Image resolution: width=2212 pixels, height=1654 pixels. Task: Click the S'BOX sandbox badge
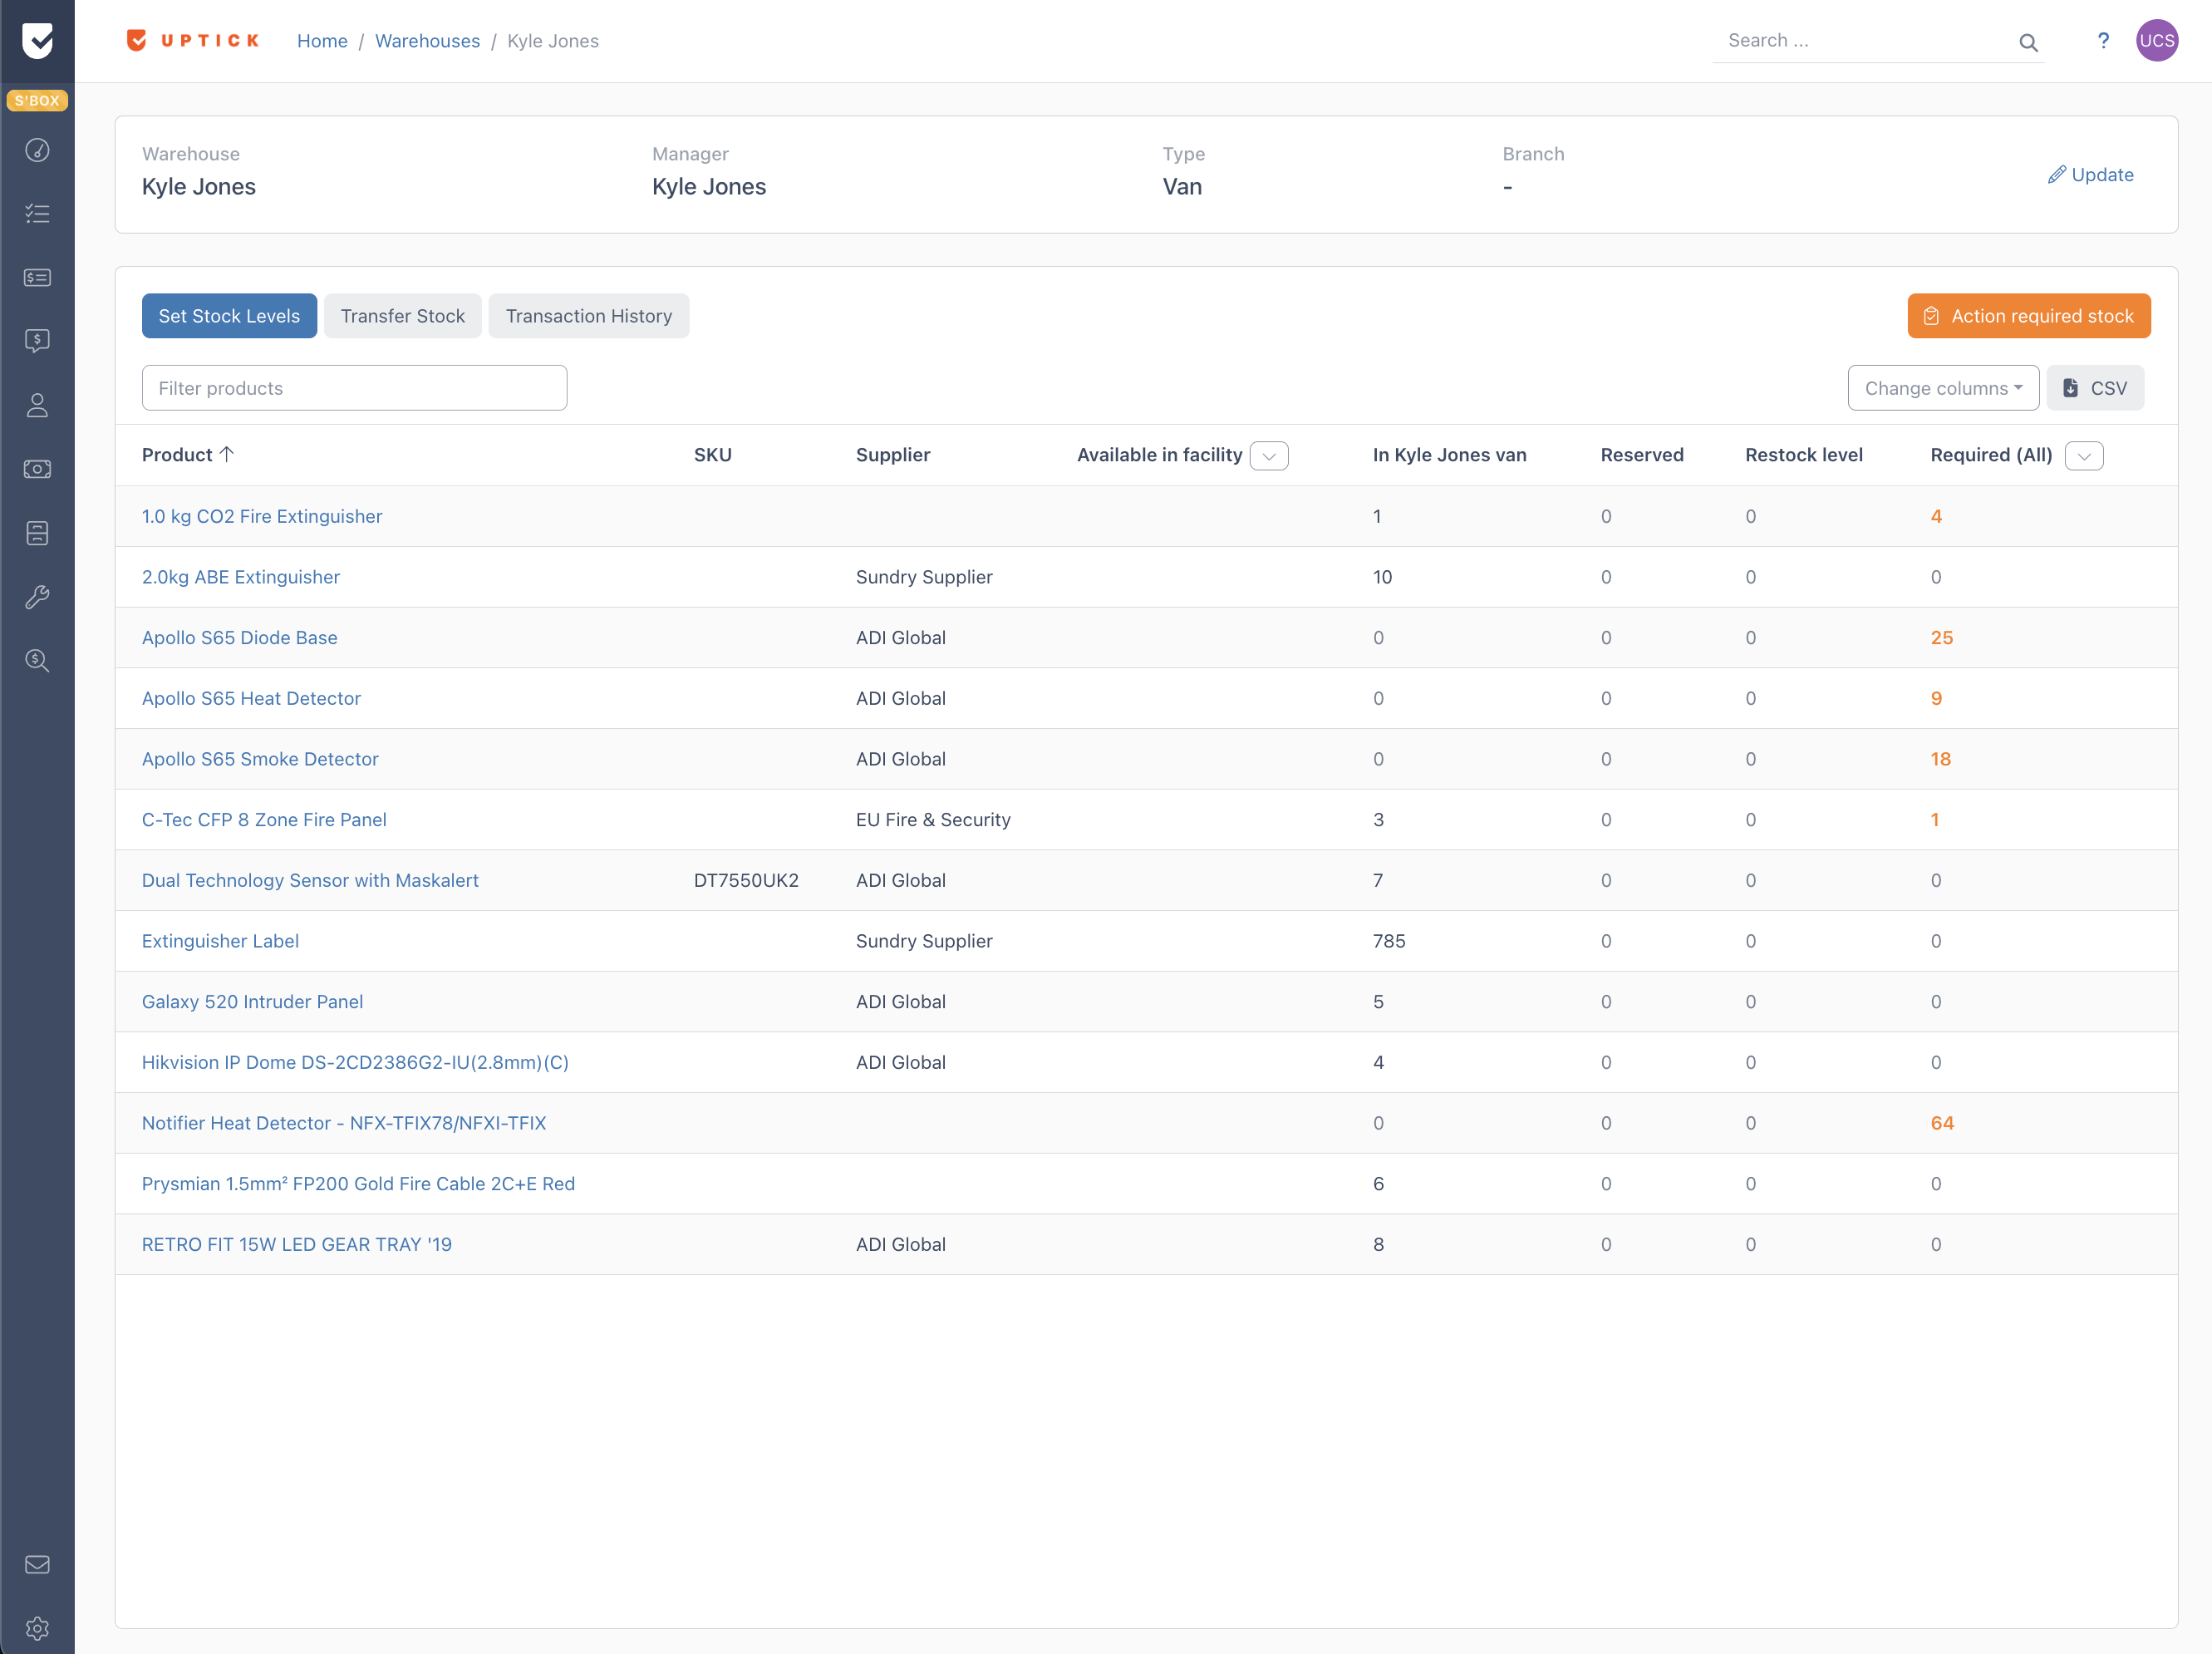[x=37, y=100]
